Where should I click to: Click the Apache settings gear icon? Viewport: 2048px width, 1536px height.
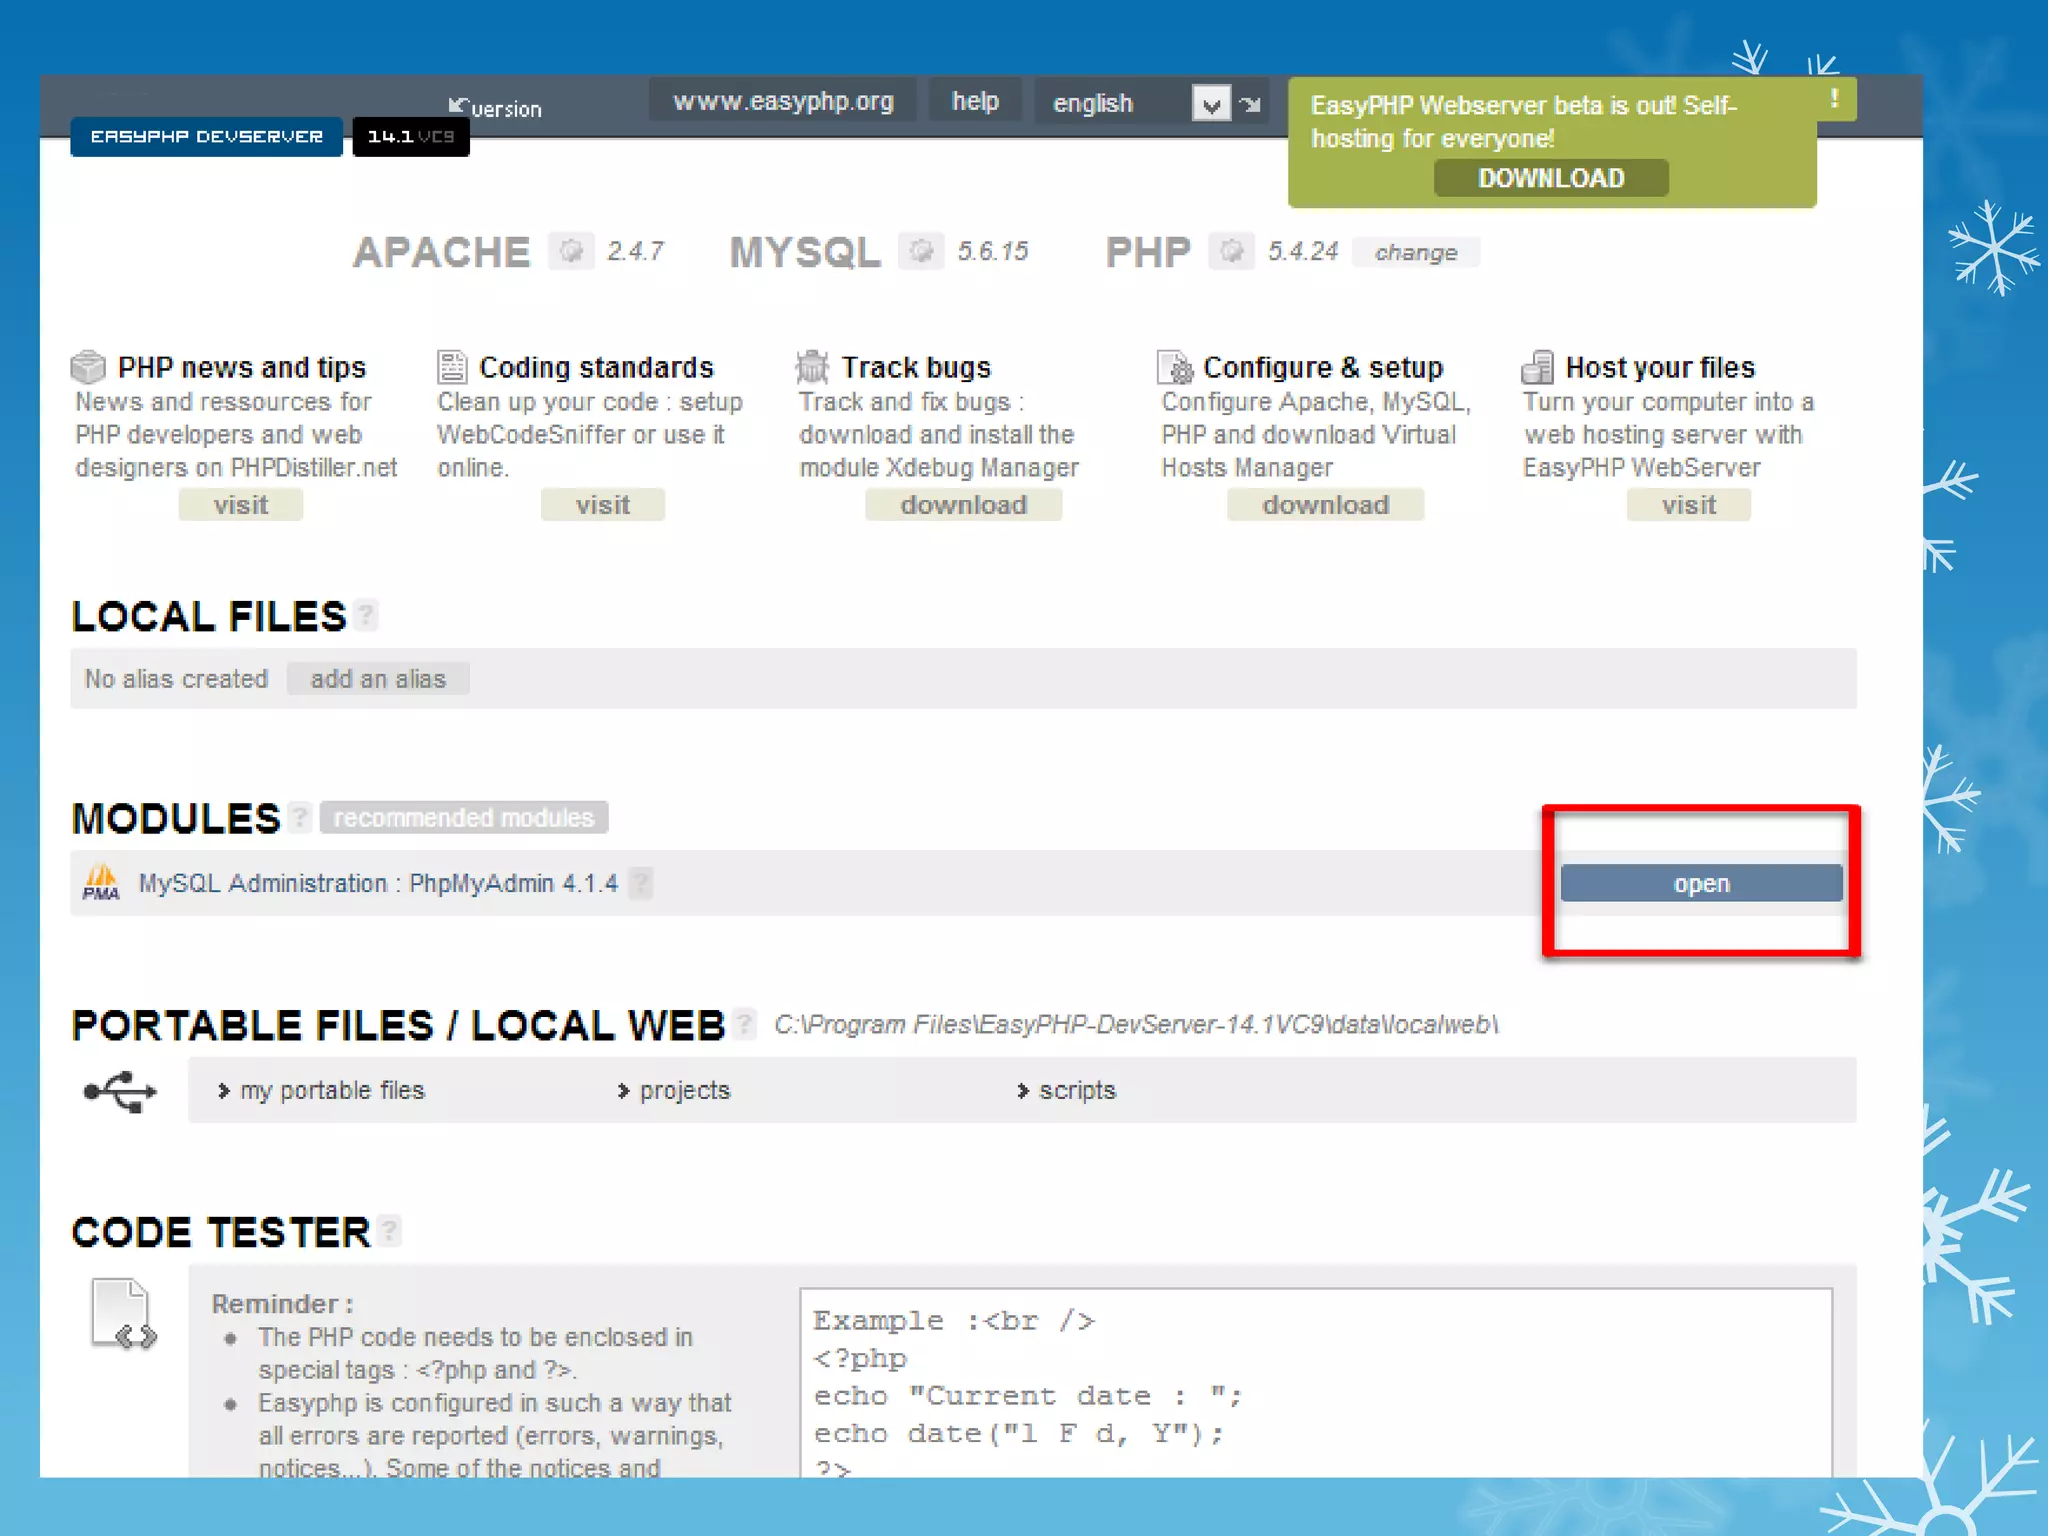click(x=571, y=251)
